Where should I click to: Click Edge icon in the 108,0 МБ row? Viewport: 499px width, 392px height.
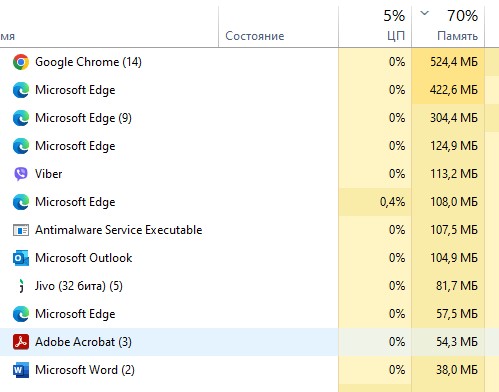tap(21, 202)
